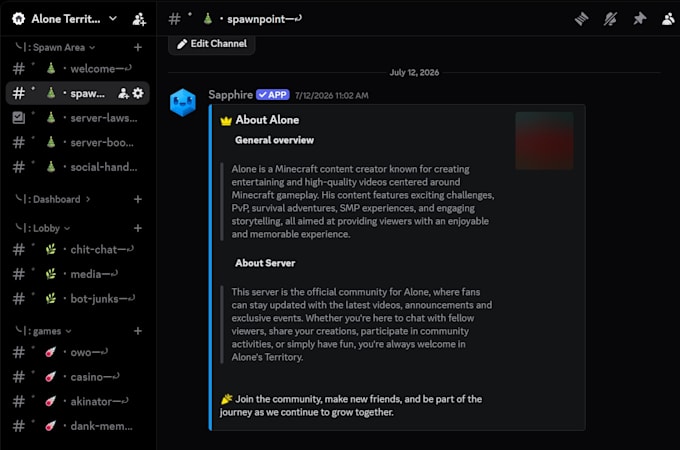Open the social-hand... channel
Image resolution: width=680 pixels, height=450 pixels.
click(78, 167)
